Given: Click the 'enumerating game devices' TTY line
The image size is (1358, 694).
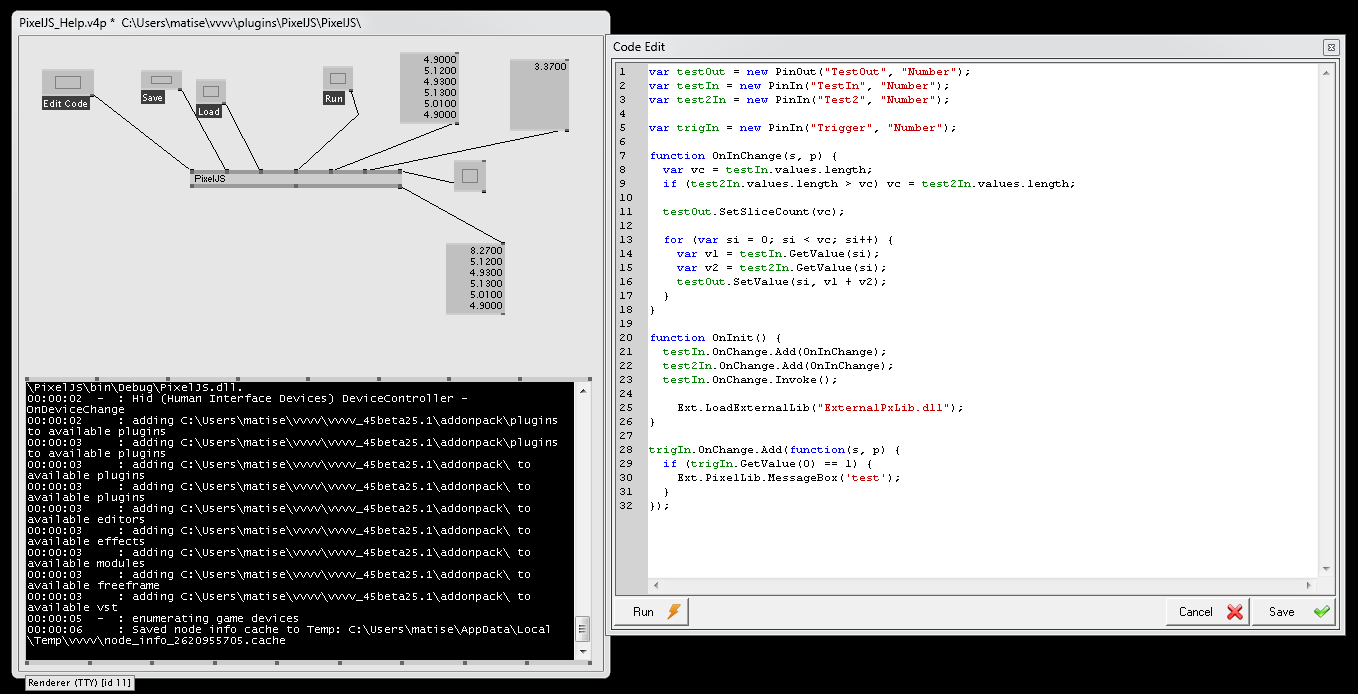Looking at the screenshot, I should [x=163, y=618].
